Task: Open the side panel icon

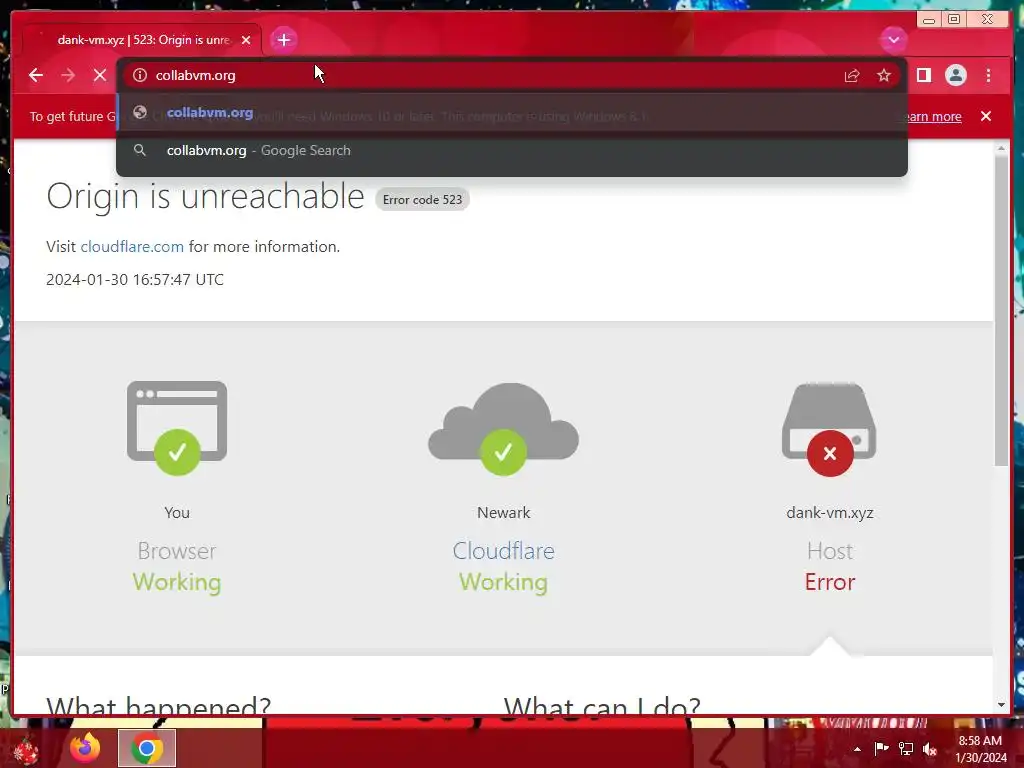Action: (923, 75)
